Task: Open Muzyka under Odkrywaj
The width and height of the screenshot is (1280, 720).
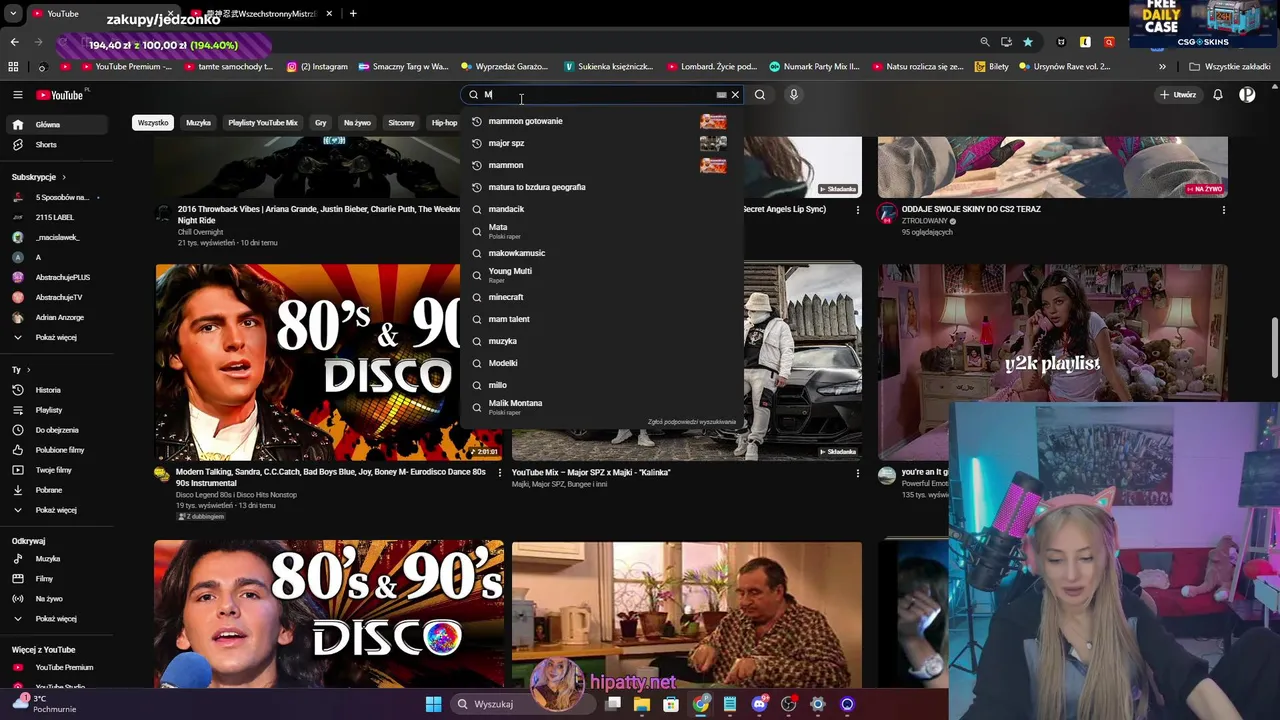Action: click(57, 559)
